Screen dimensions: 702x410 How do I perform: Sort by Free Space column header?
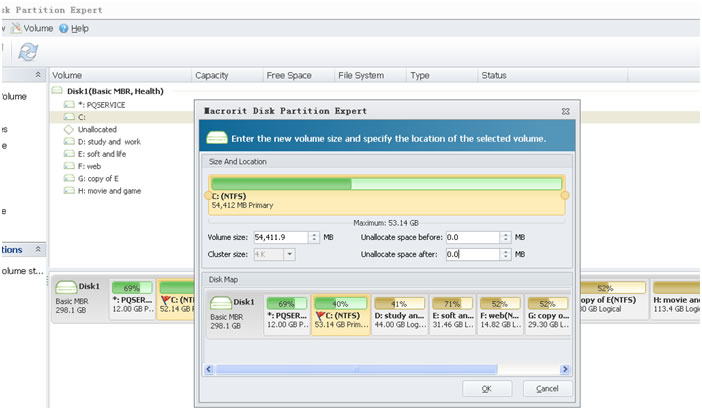pos(299,75)
